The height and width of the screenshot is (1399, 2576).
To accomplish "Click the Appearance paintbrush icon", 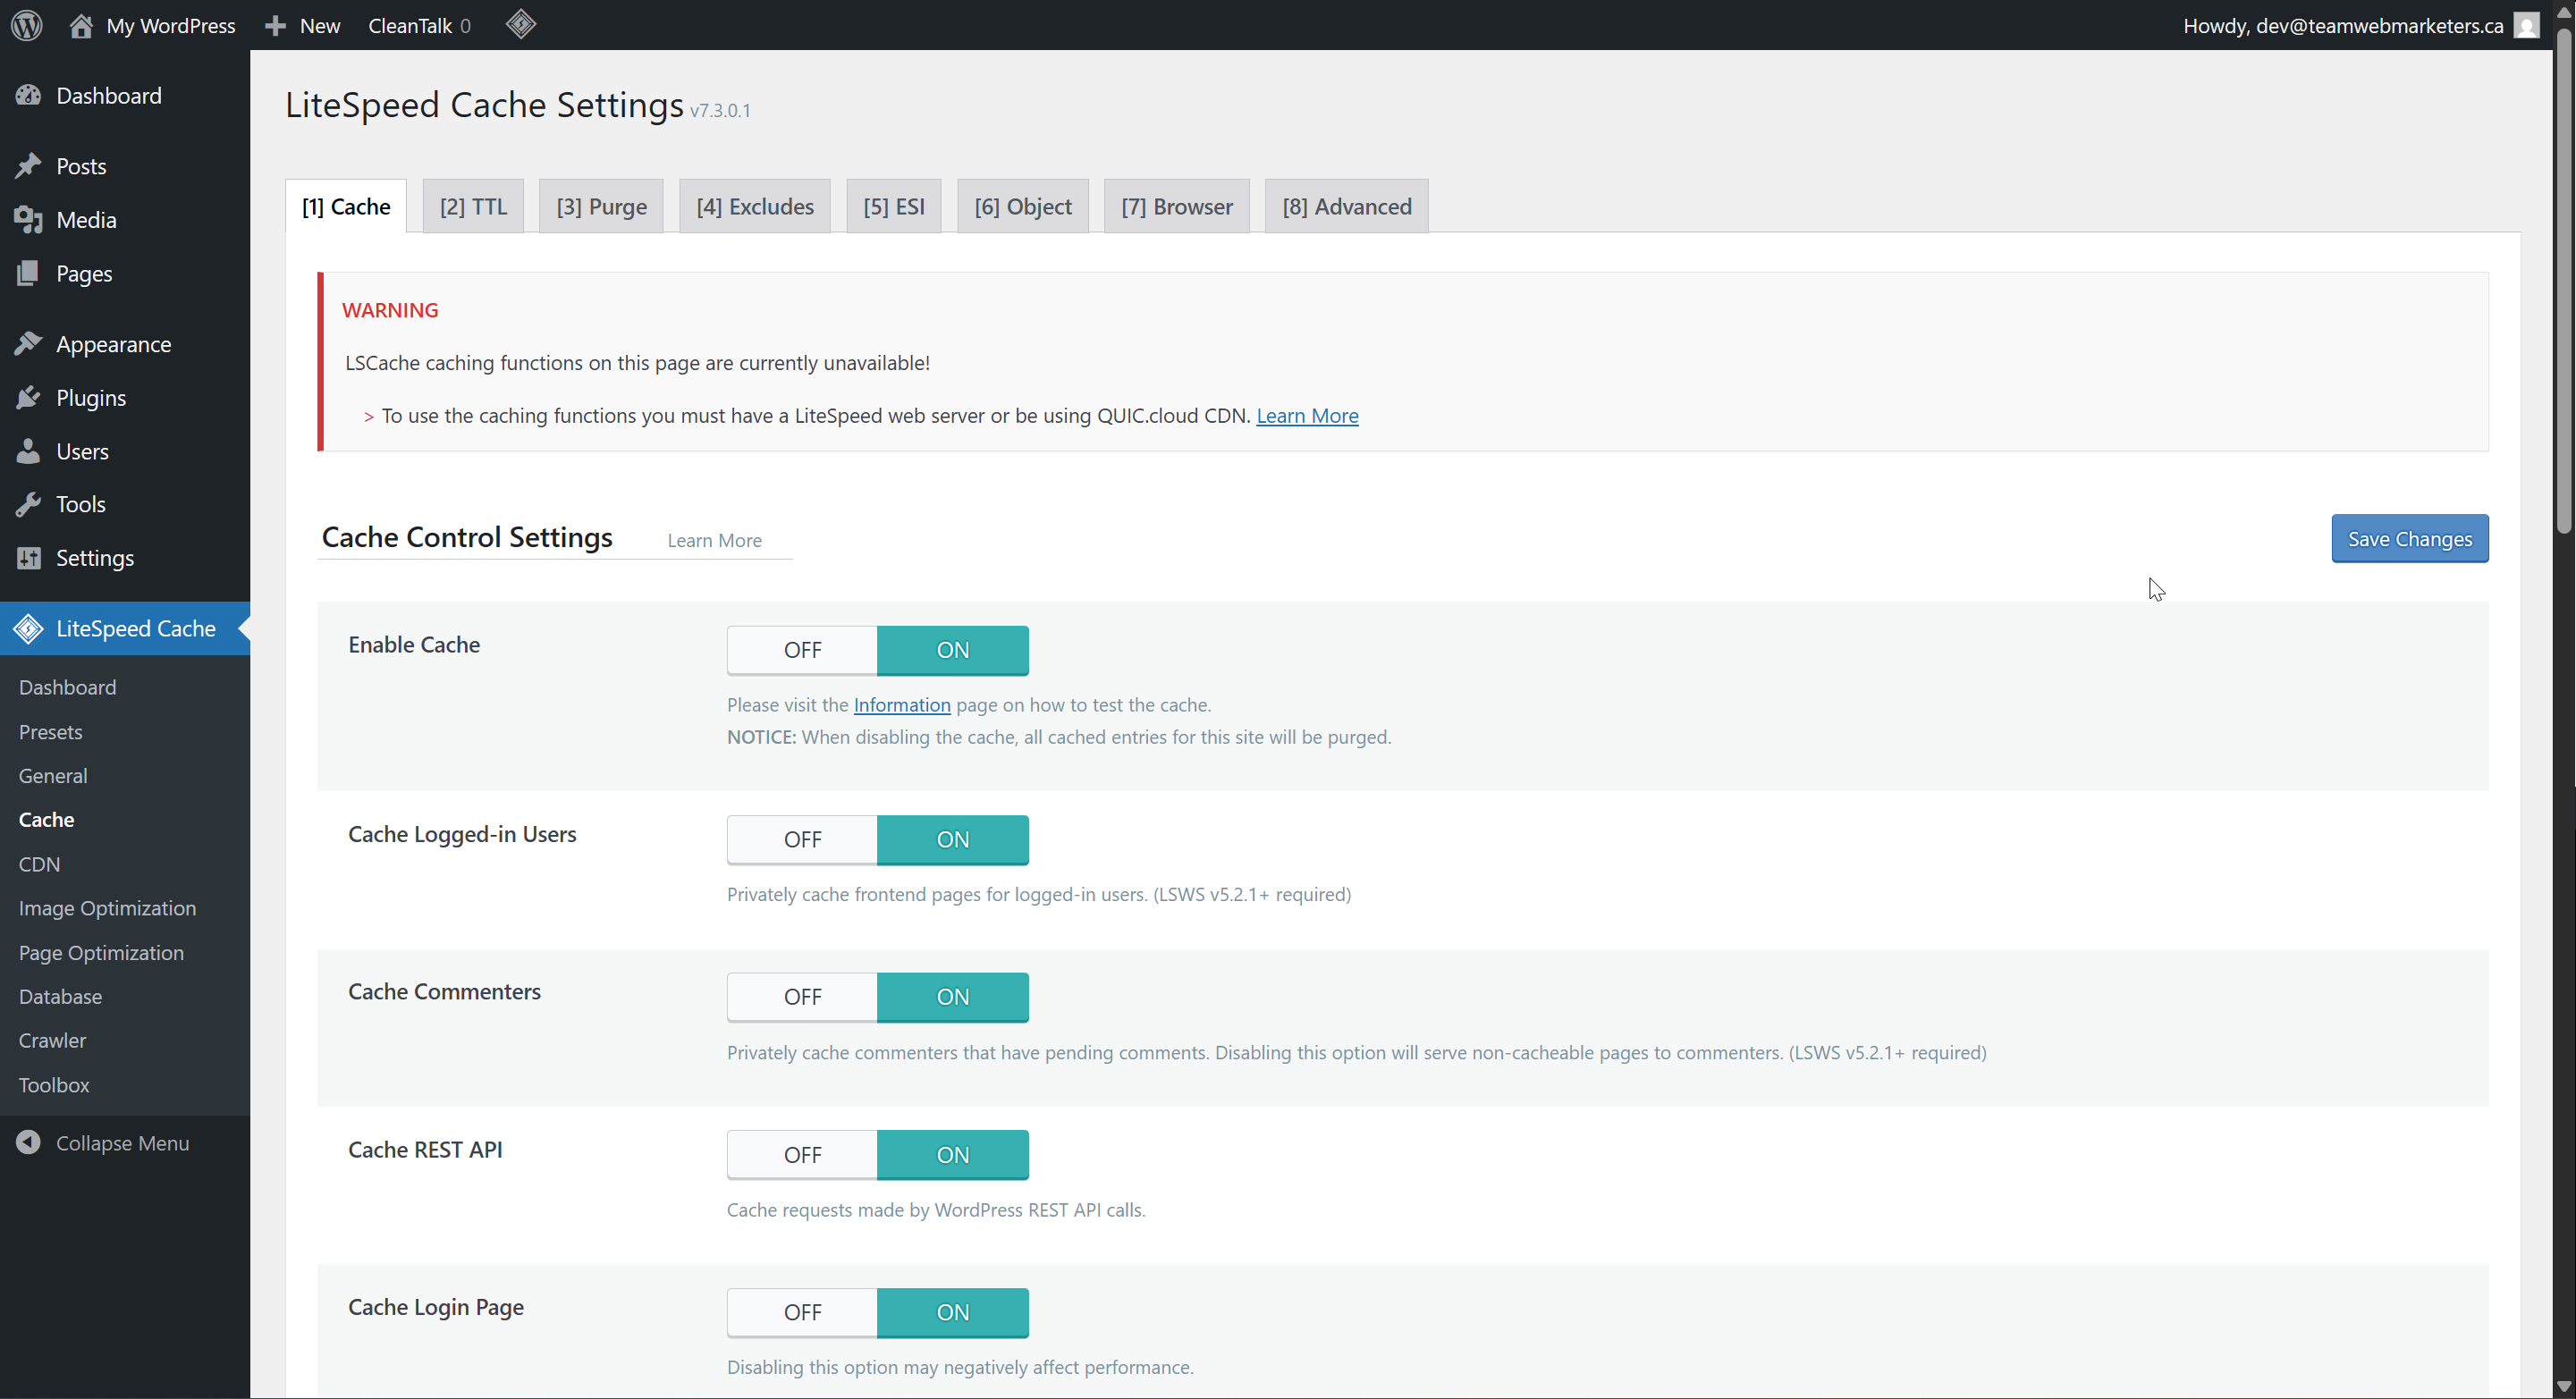I will tap(28, 344).
